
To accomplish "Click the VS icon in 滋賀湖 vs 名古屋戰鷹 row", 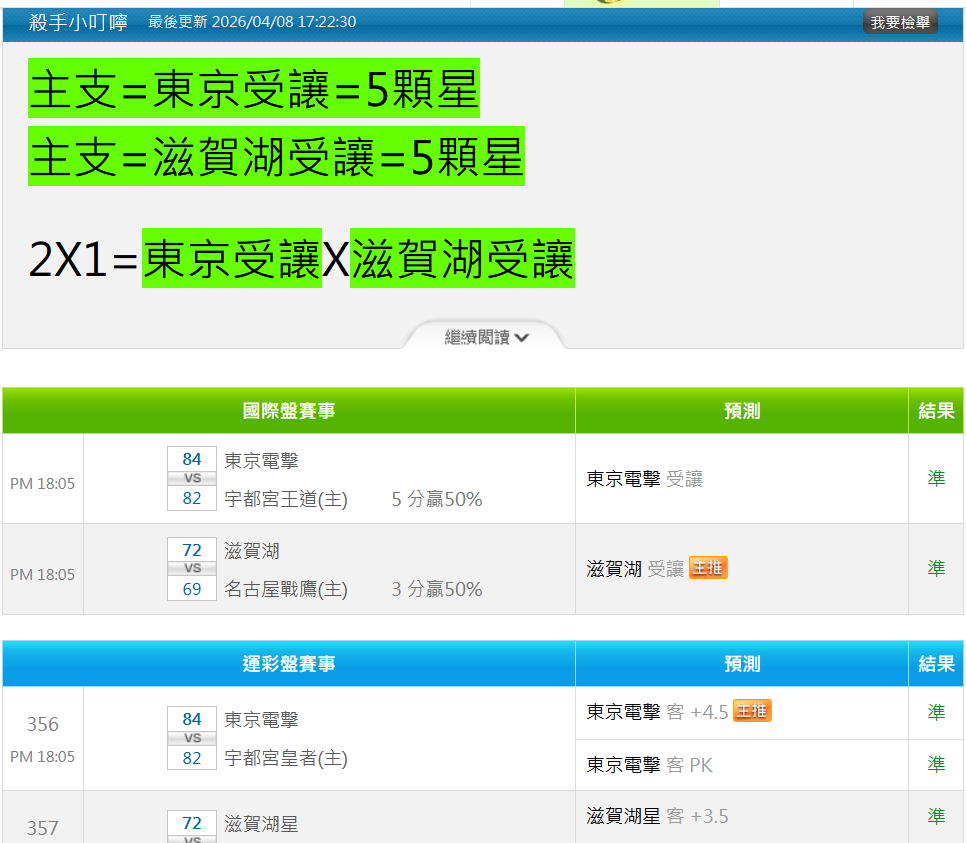I will (x=192, y=569).
